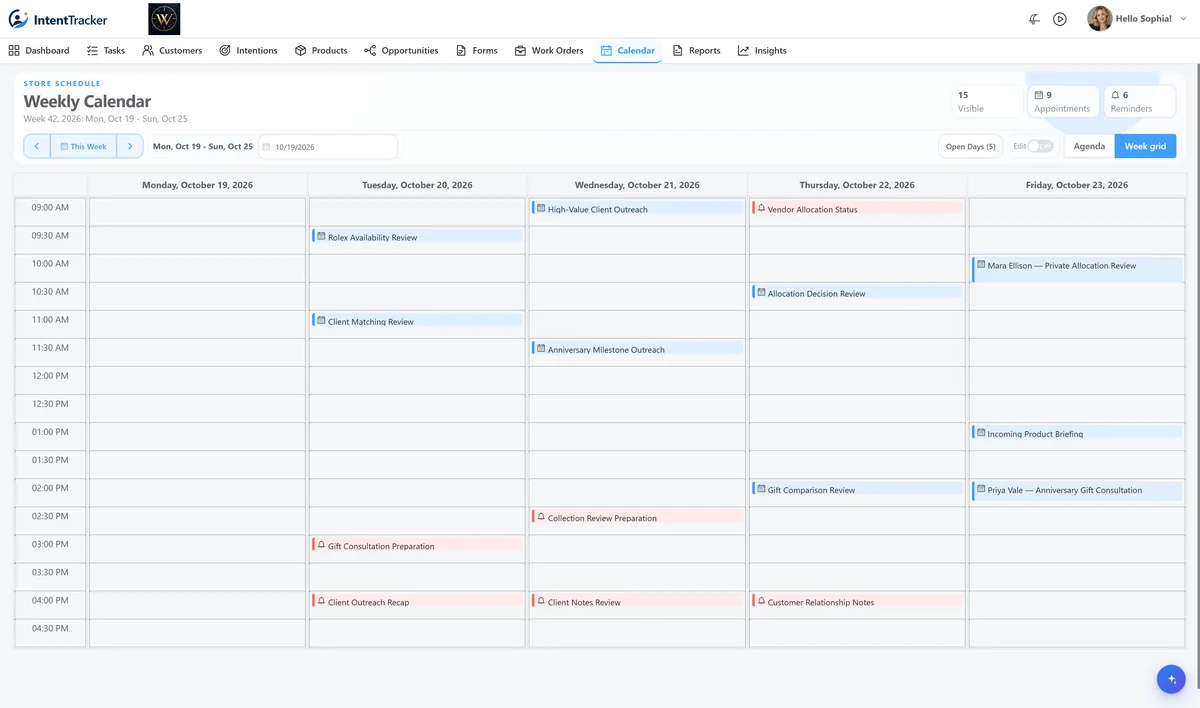Click the Thursday, October 22 column header
This screenshot has width=1200, height=708.
tap(857, 185)
